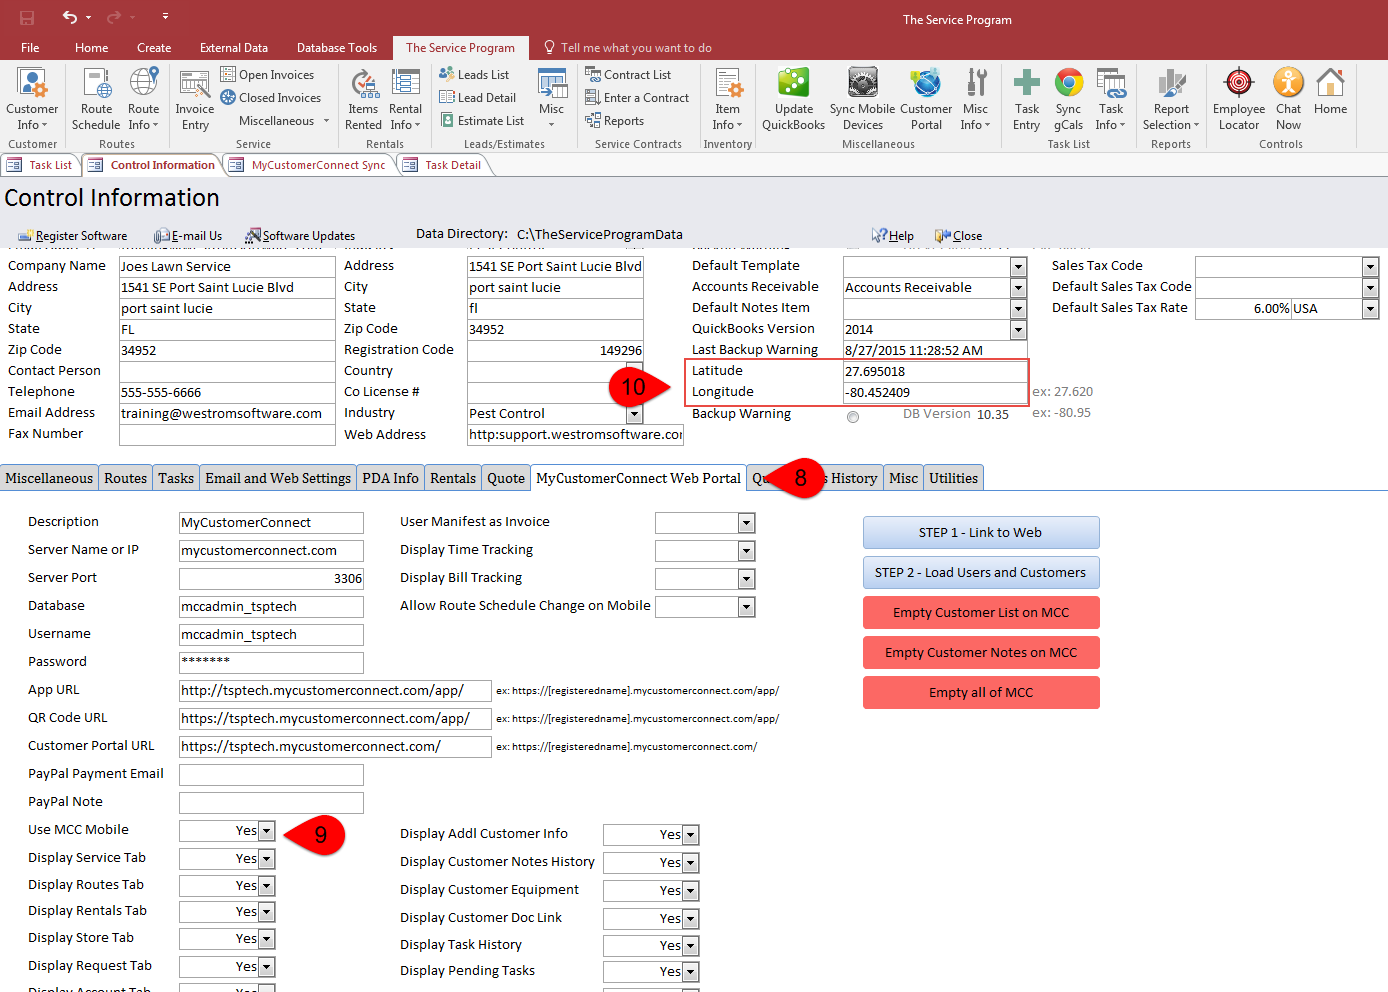Open Chat Now icon

coord(1288,99)
